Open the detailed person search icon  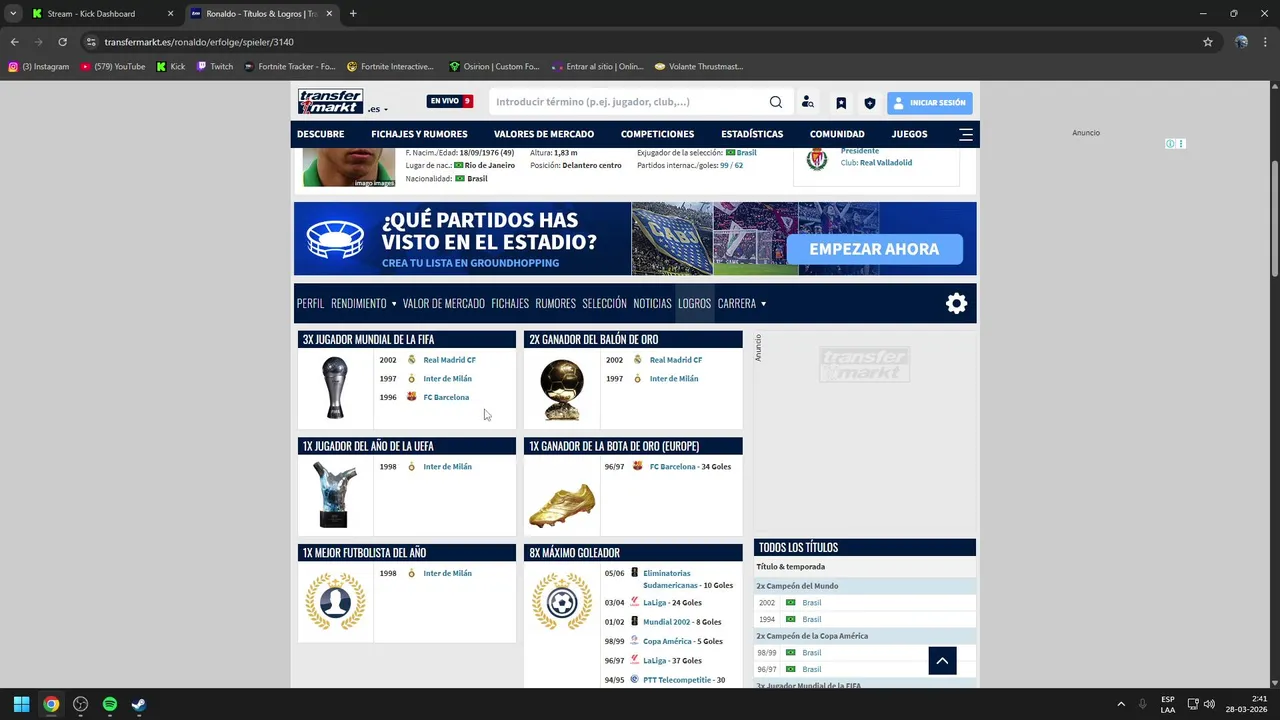pos(808,102)
